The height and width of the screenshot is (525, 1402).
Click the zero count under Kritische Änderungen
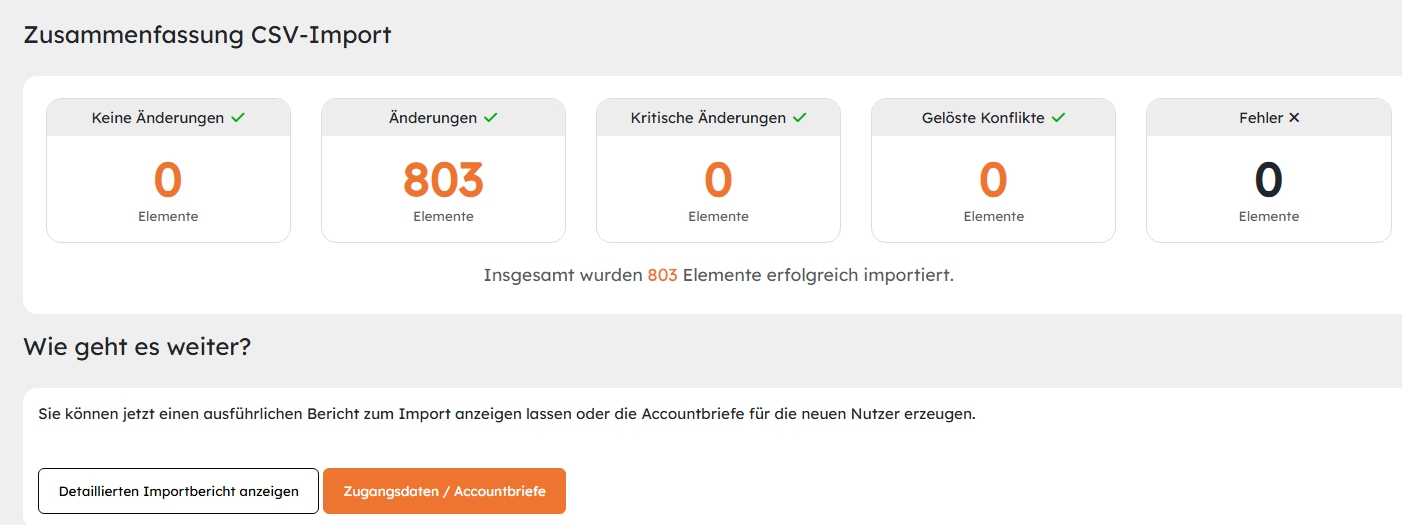tap(718, 180)
